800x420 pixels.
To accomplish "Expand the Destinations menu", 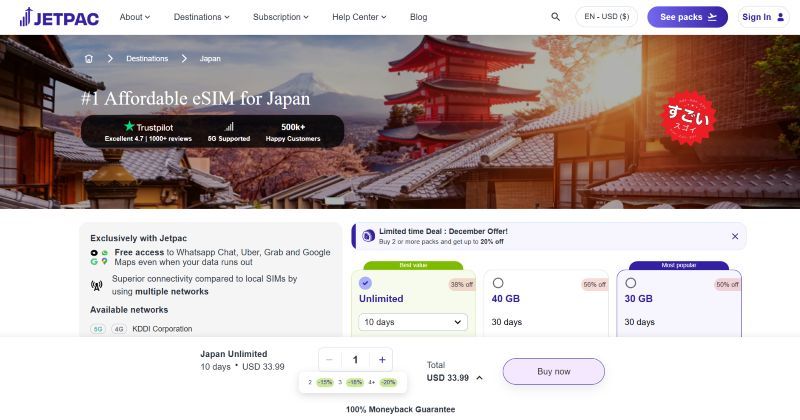I will [x=202, y=17].
